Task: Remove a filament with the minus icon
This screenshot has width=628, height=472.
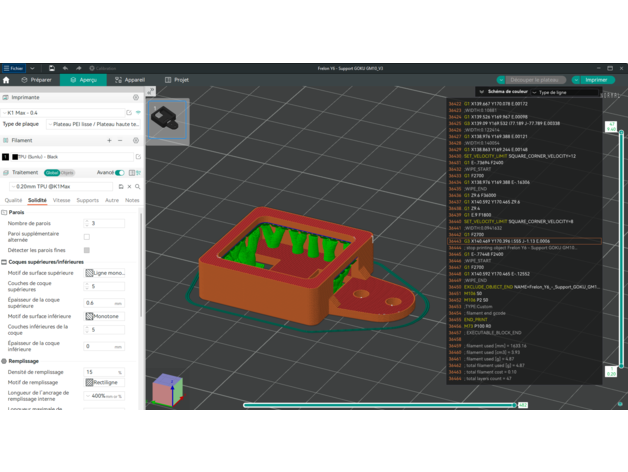Action: pyautogui.click(x=122, y=141)
